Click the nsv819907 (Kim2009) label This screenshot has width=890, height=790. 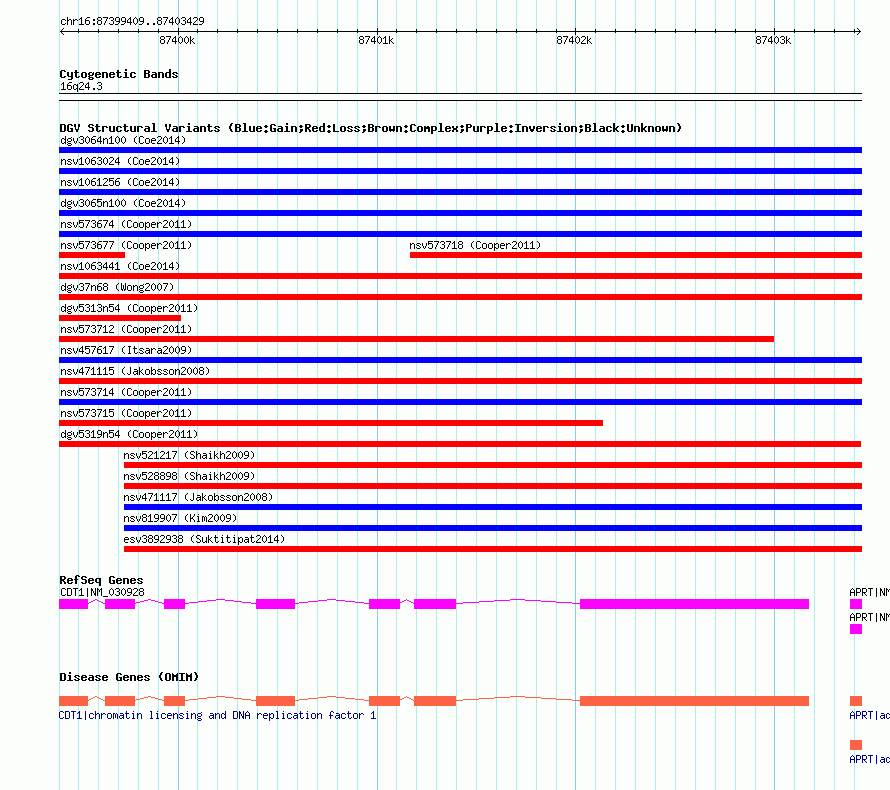[180, 518]
